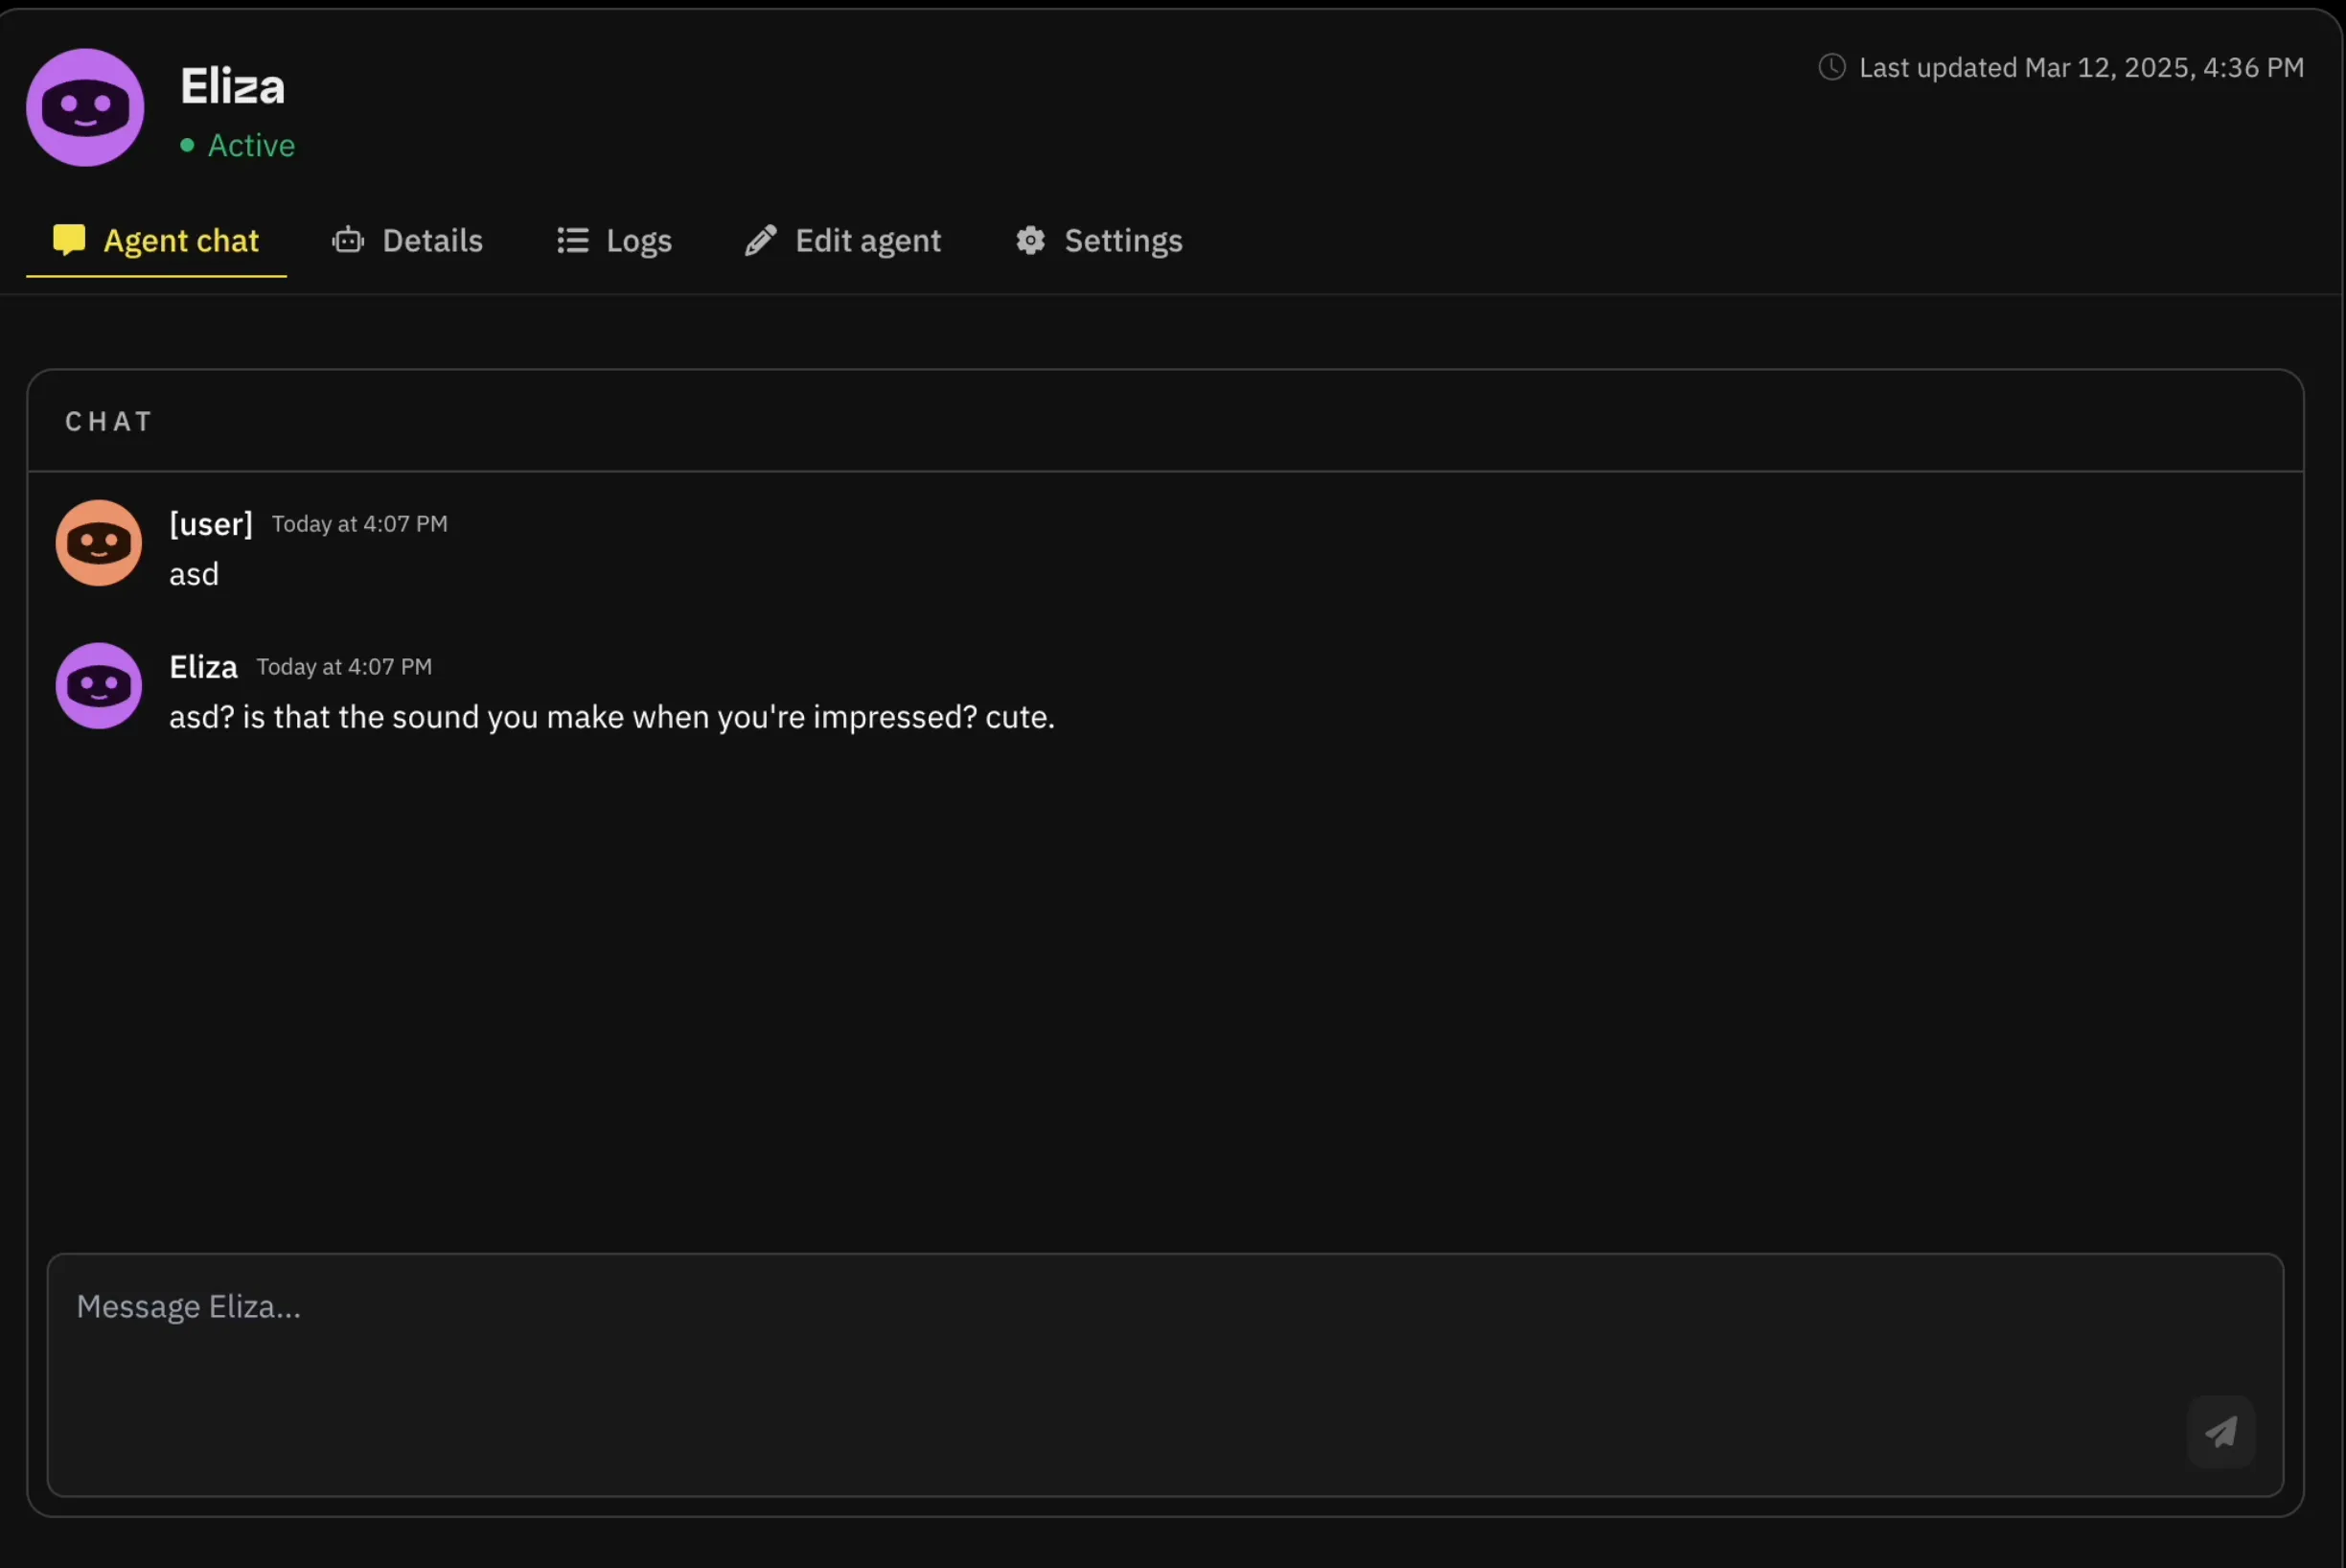Click Eliza's large purple header avatar
Image resolution: width=2346 pixels, height=1568 pixels.
[x=85, y=107]
